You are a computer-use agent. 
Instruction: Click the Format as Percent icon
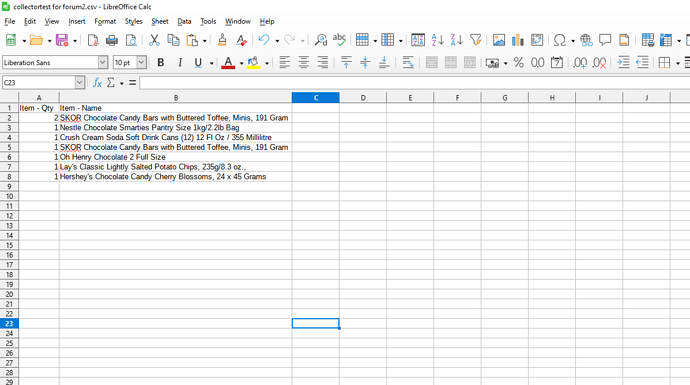tap(519, 62)
